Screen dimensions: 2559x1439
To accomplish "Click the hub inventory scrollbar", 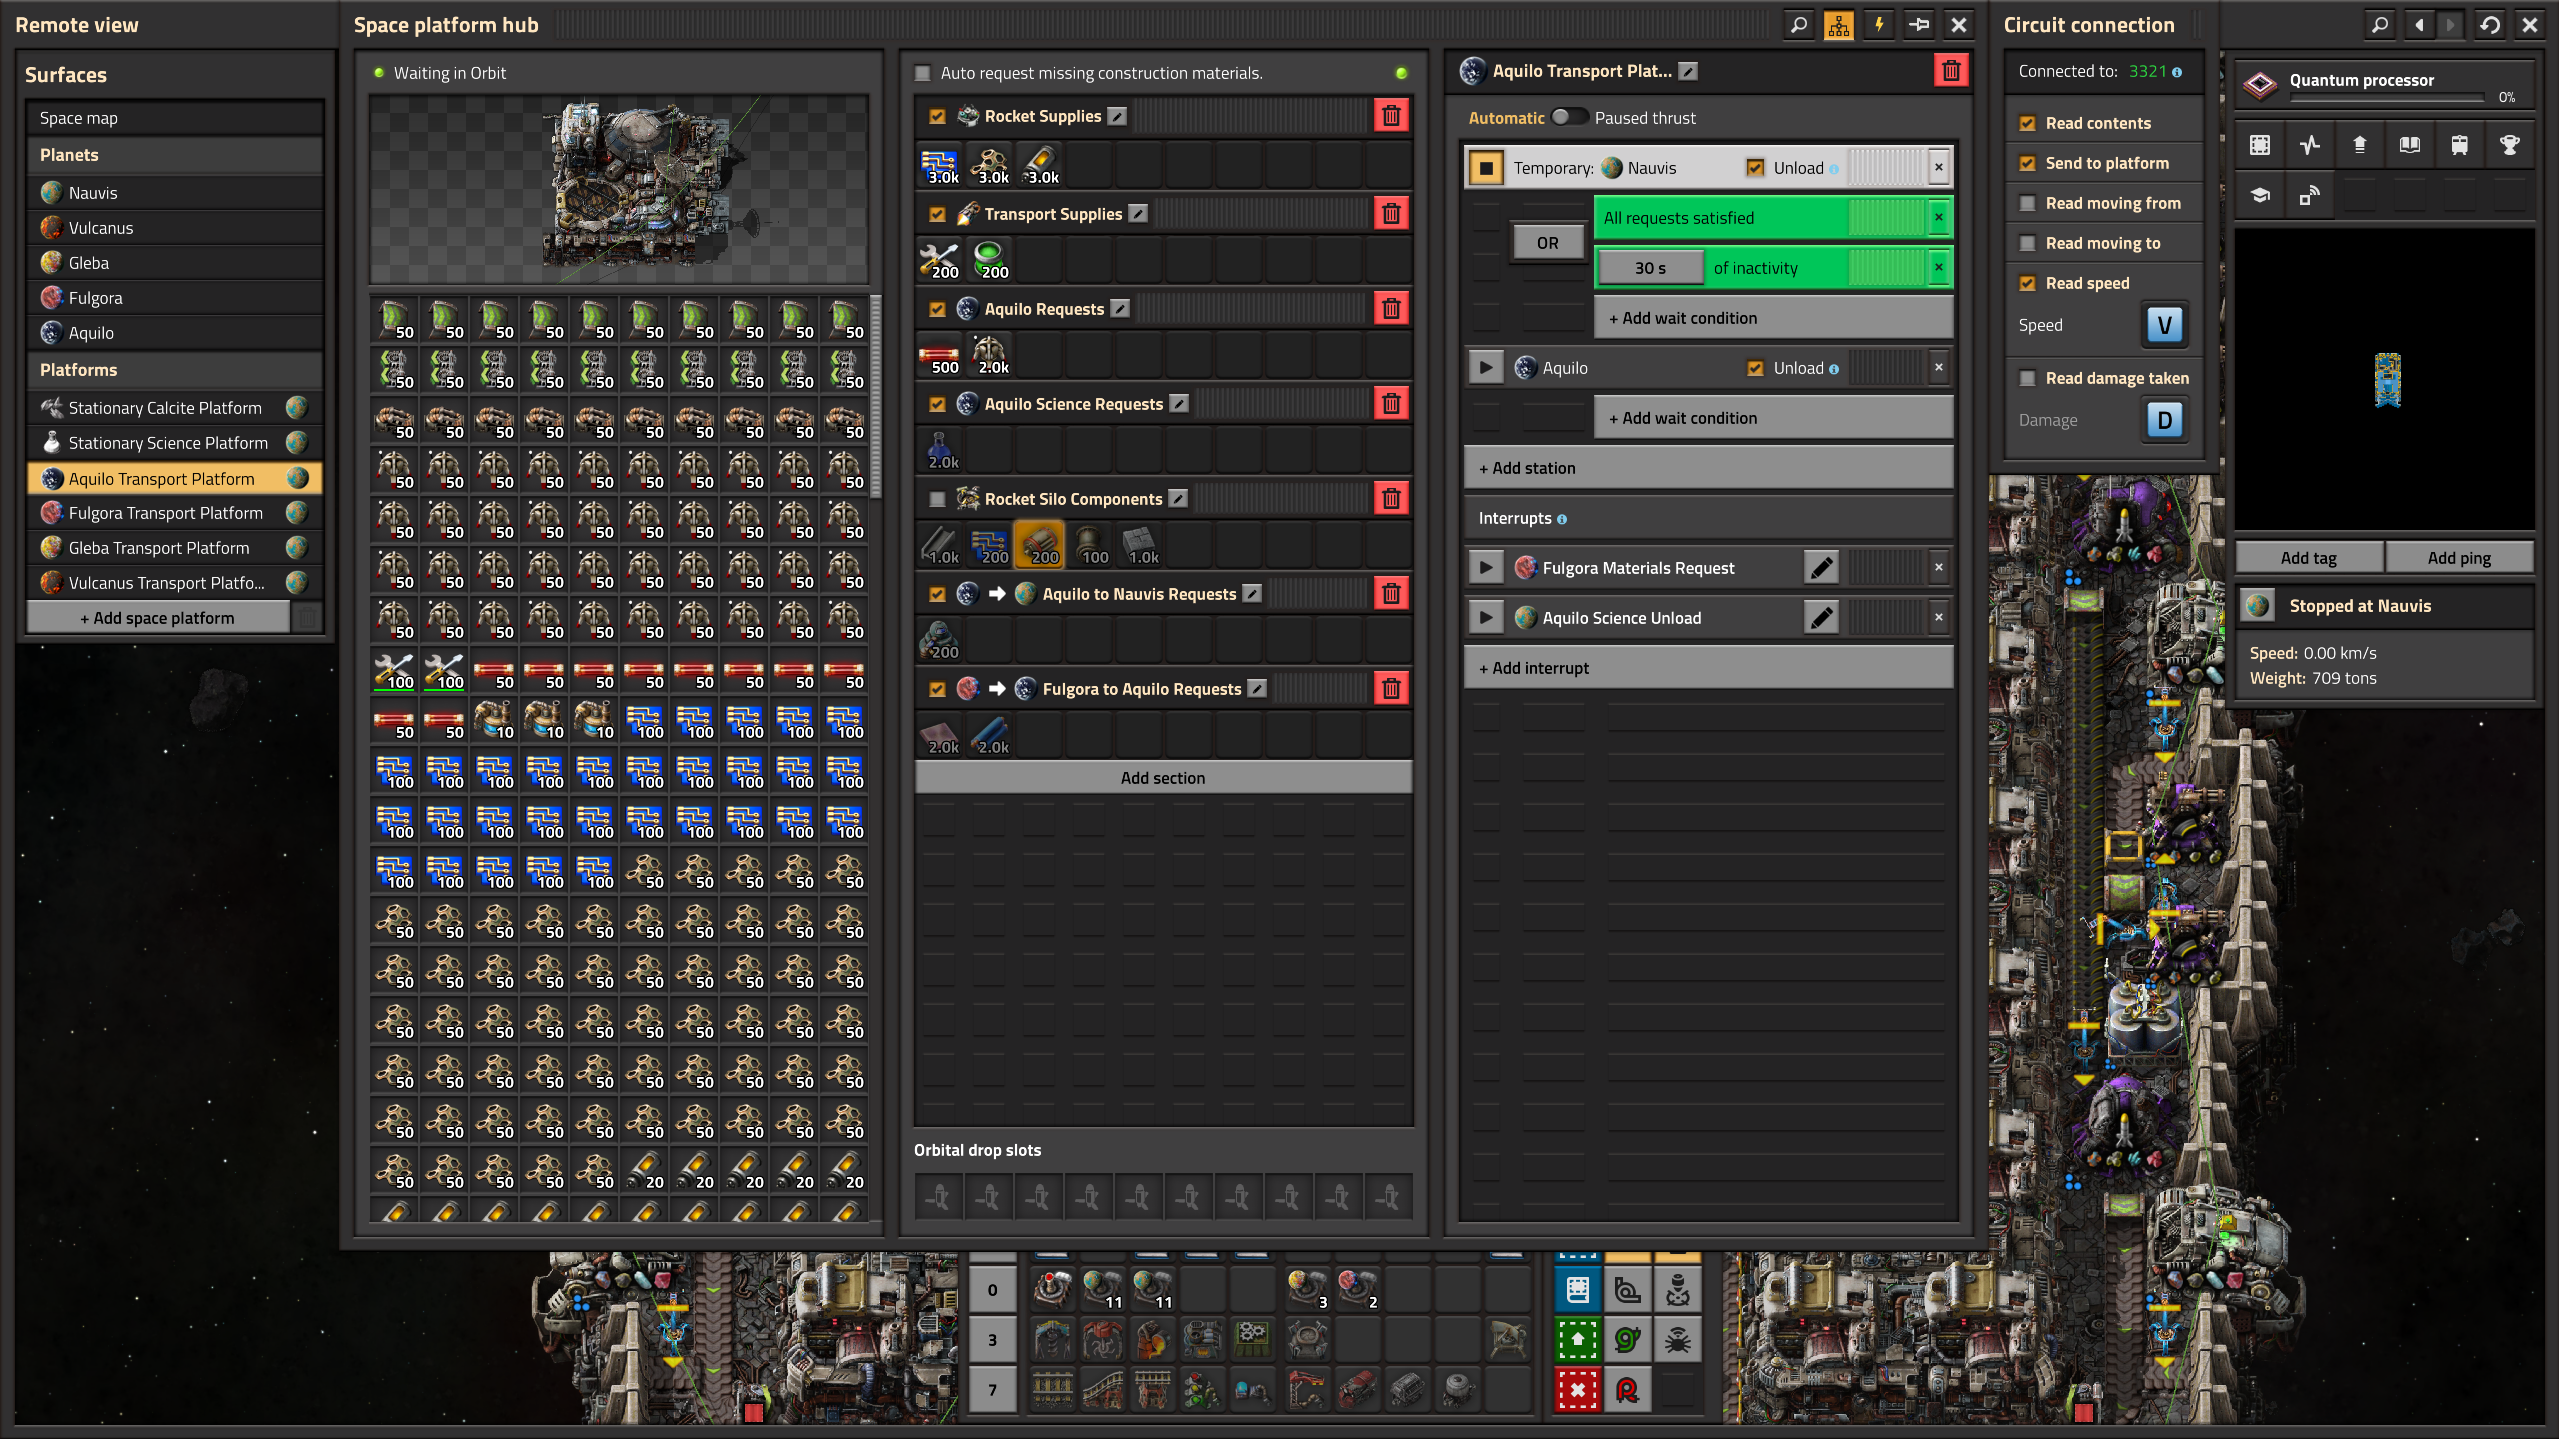I will tap(876, 397).
